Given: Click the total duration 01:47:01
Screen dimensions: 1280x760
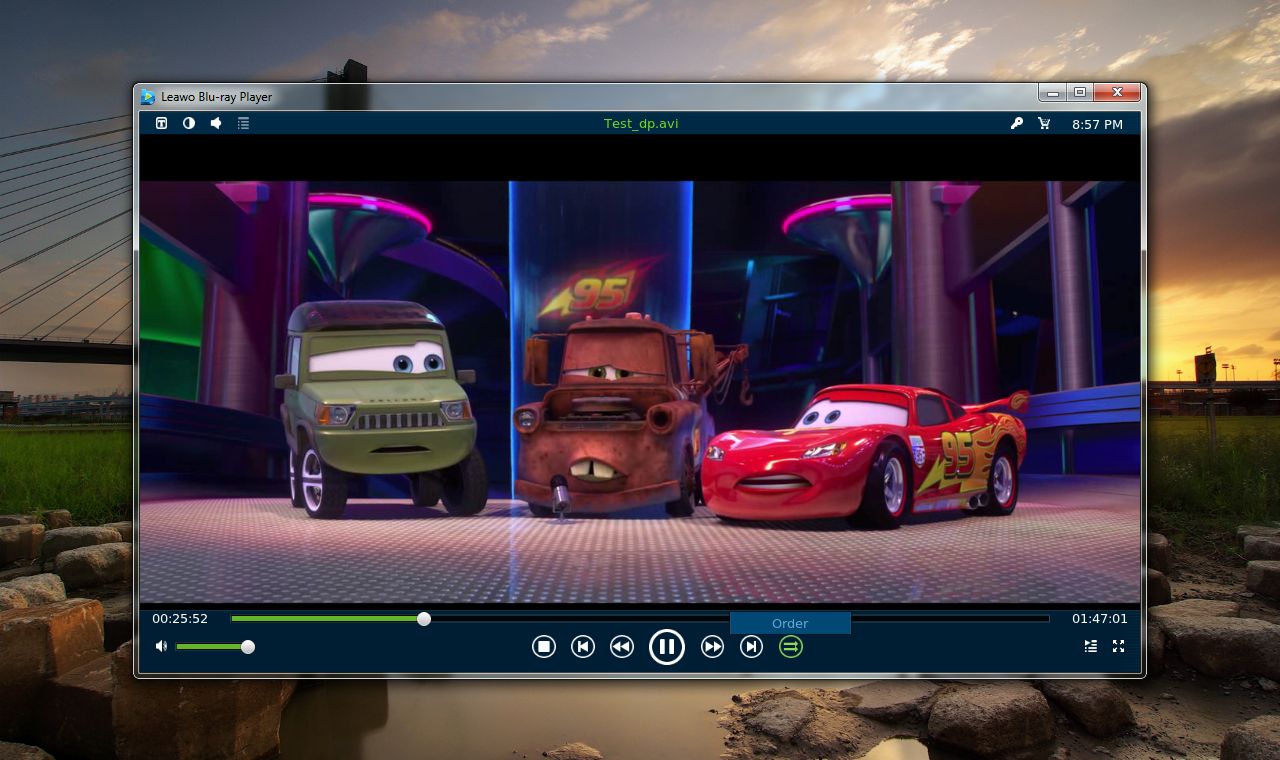Looking at the screenshot, I should [1099, 619].
